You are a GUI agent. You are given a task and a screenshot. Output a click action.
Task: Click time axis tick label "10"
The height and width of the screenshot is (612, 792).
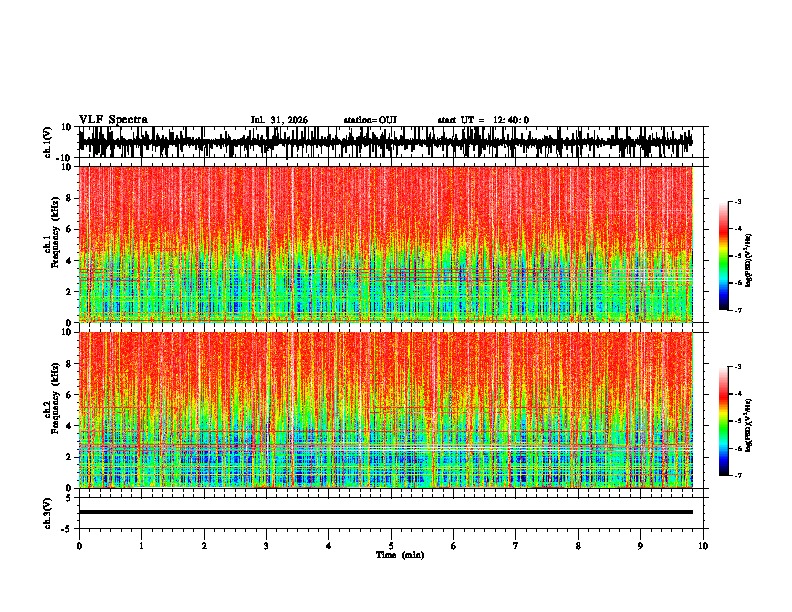tap(703, 546)
